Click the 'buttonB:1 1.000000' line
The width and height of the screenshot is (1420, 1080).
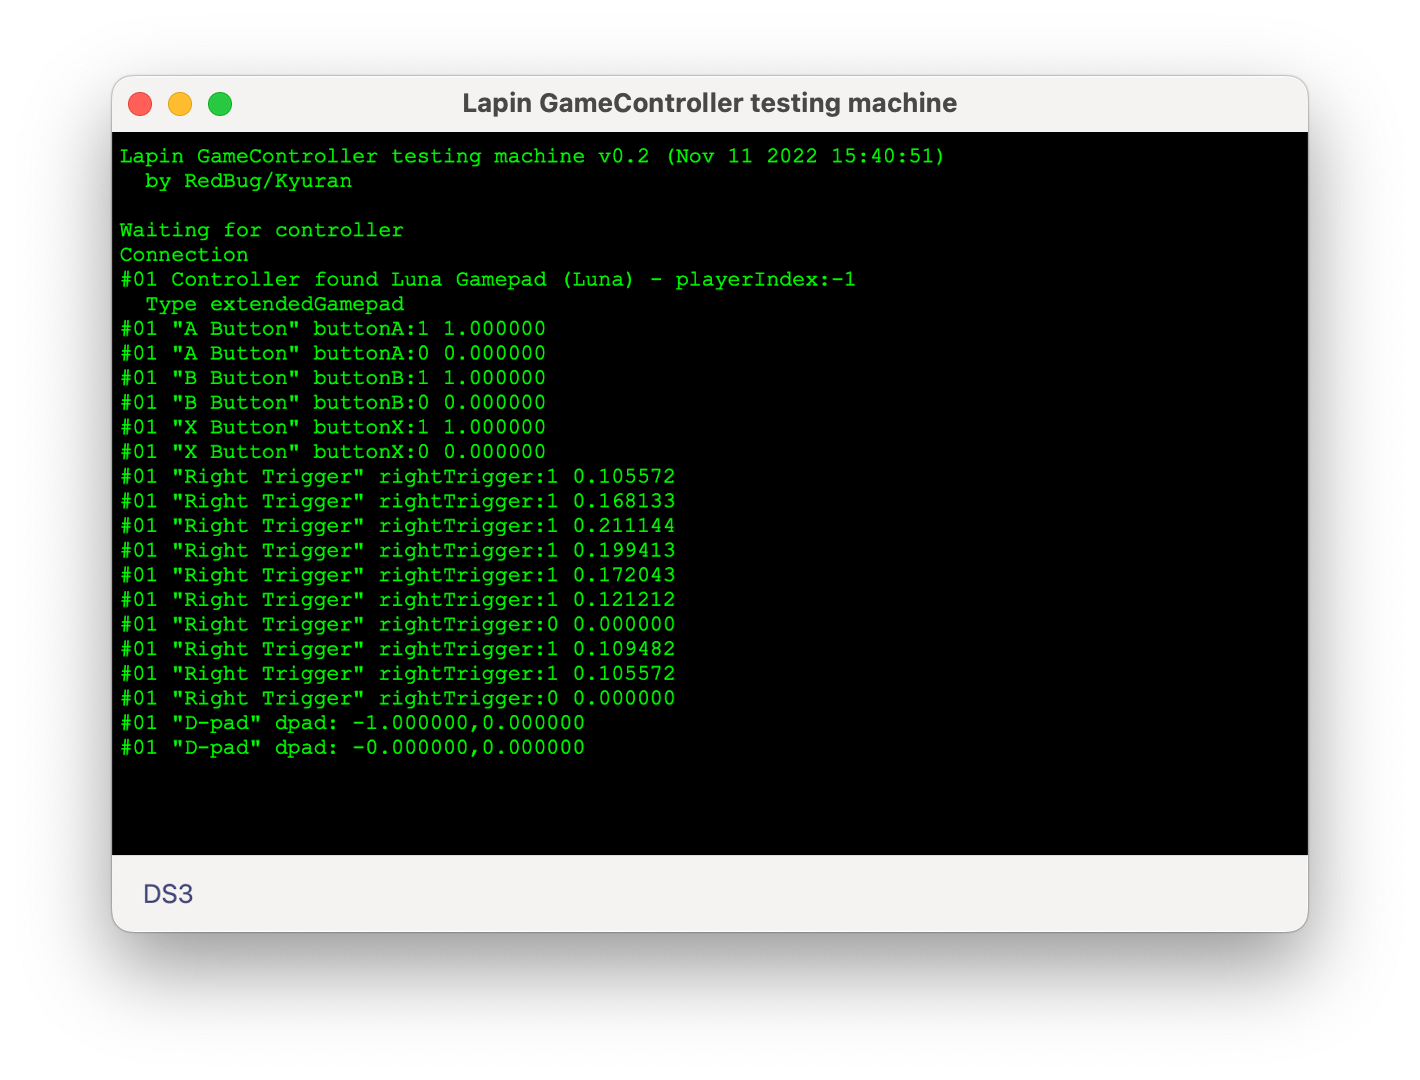[333, 378]
